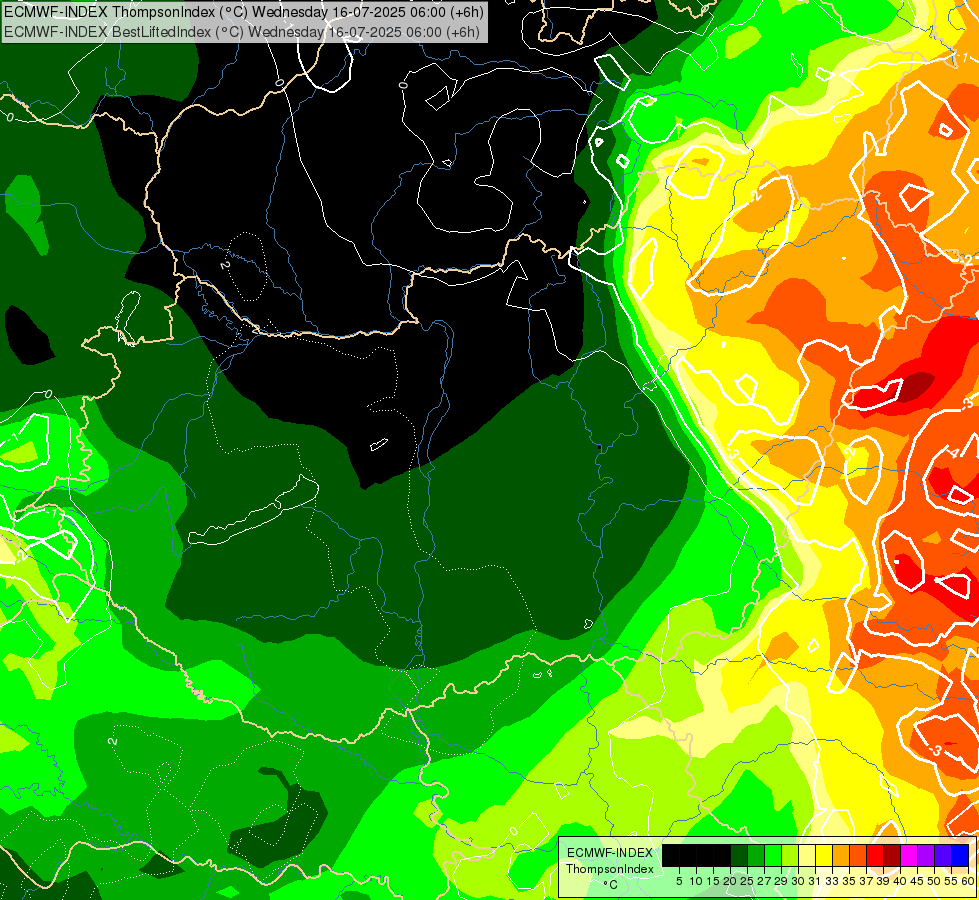Click the legend tick value 15
This screenshot has width=979, height=900.
713,881
